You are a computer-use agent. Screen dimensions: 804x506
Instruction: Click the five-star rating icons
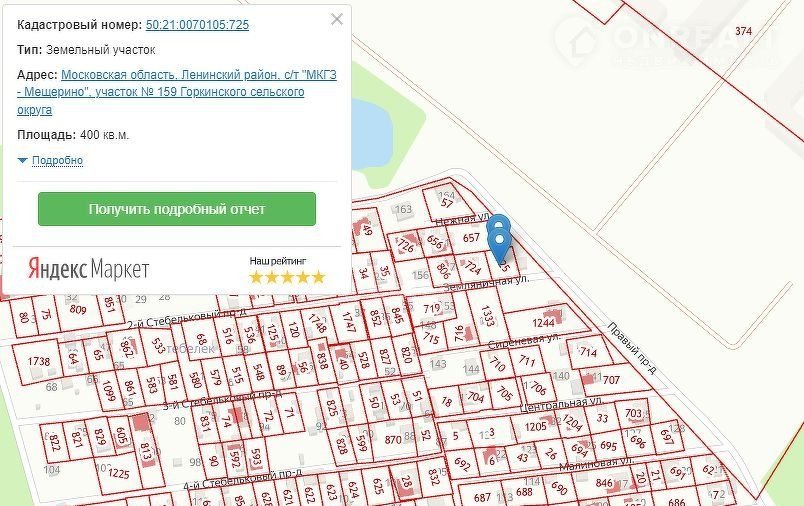click(x=287, y=277)
